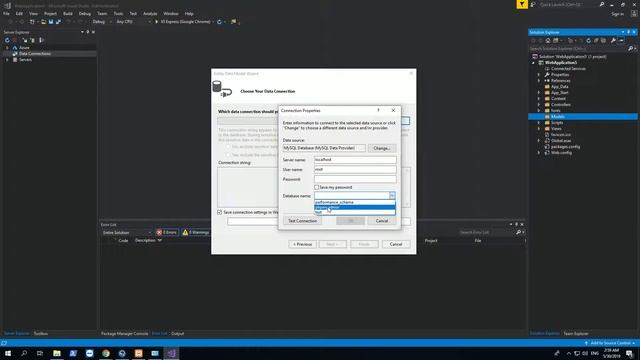Image resolution: width=640 pixels, height=360 pixels.
Task: Switch to the Team Explorer tab
Action: [x=576, y=333]
